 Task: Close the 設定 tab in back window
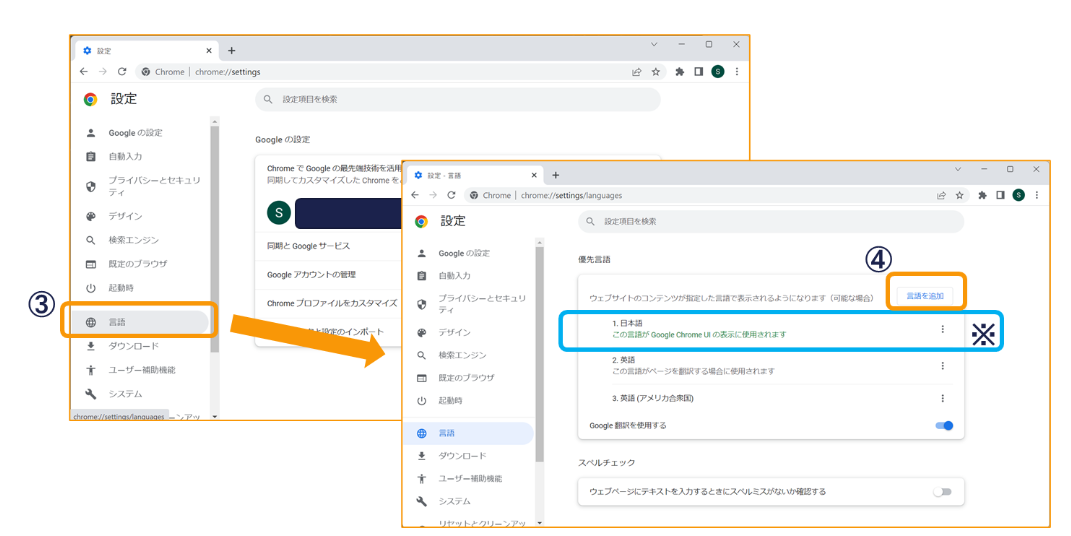tap(209, 51)
